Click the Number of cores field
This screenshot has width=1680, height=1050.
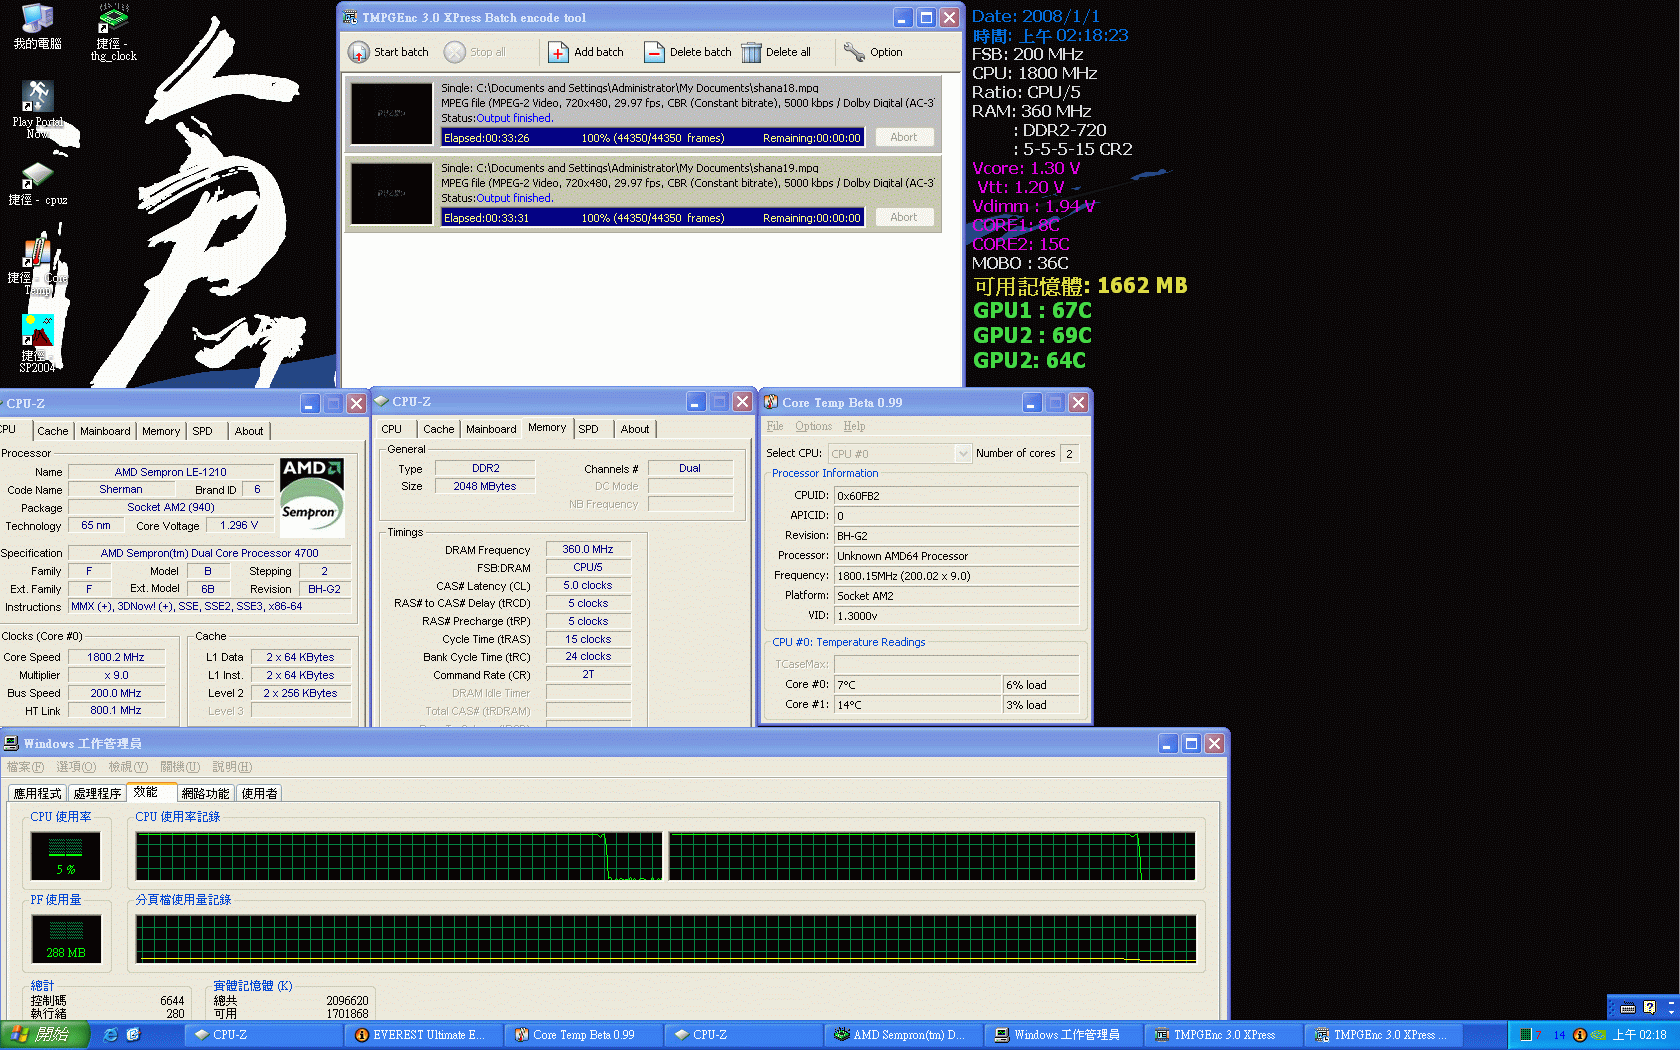[1069, 454]
